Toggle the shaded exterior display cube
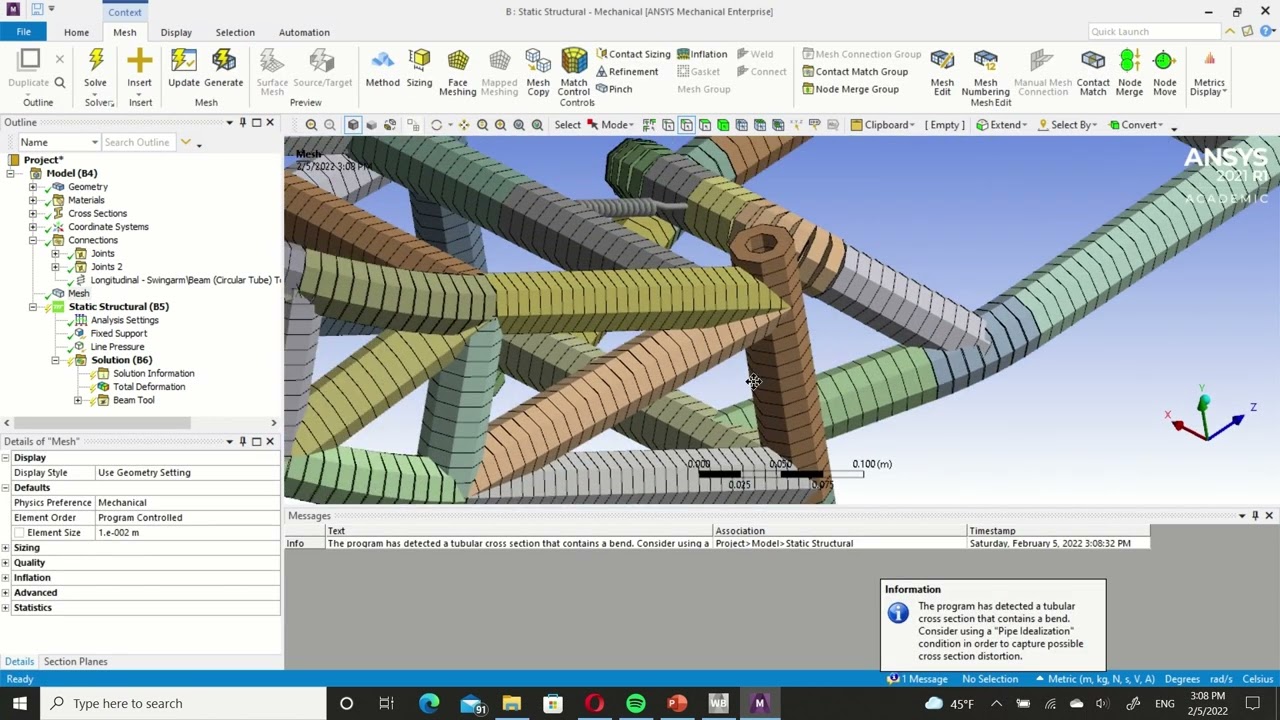1280x720 pixels. pyautogui.click(x=353, y=125)
